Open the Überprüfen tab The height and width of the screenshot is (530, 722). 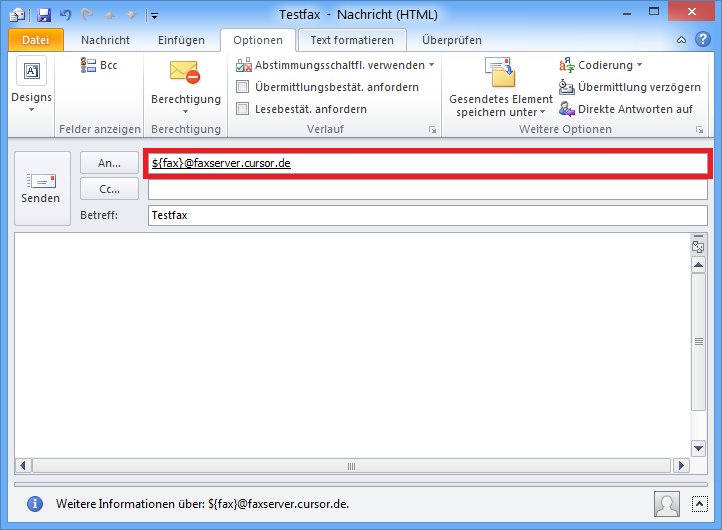(x=452, y=40)
